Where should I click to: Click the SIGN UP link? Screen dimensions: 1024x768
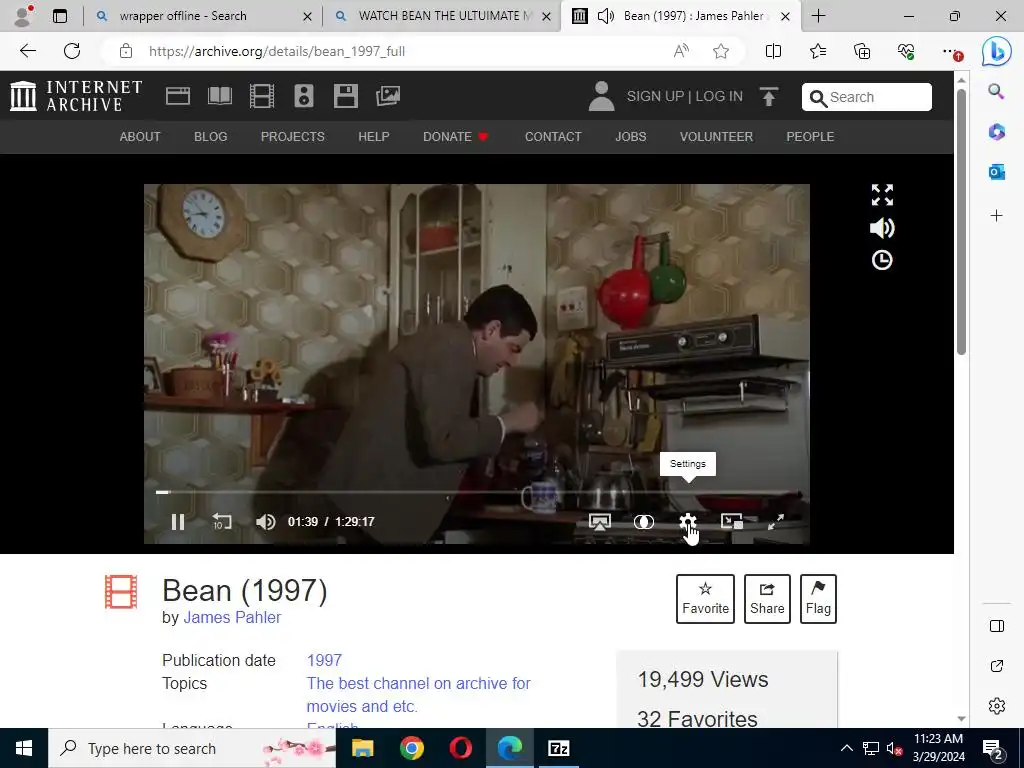click(655, 96)
